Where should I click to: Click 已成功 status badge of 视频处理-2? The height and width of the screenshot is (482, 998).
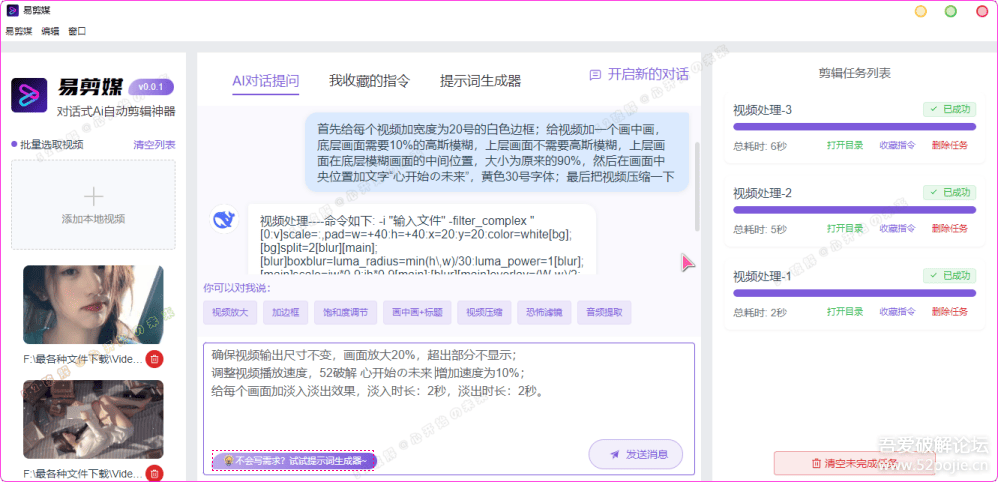tap(950, 192)
